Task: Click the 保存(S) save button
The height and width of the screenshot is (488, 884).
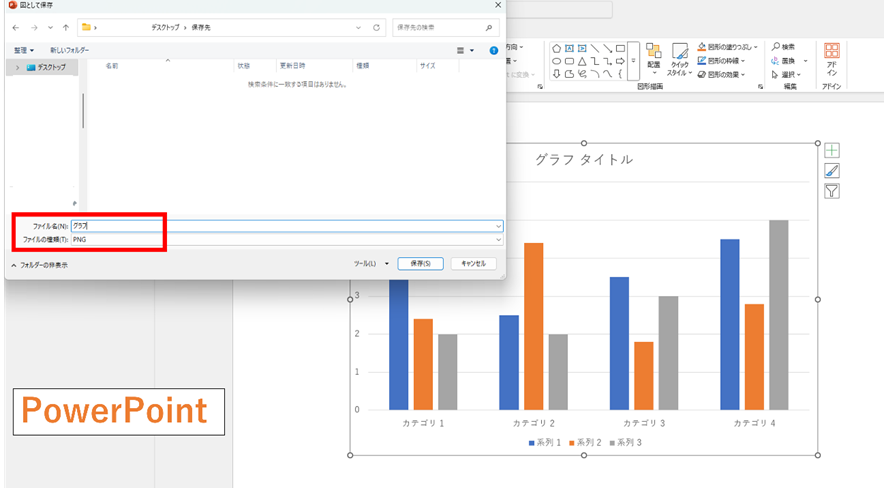Action: [420, 264]
